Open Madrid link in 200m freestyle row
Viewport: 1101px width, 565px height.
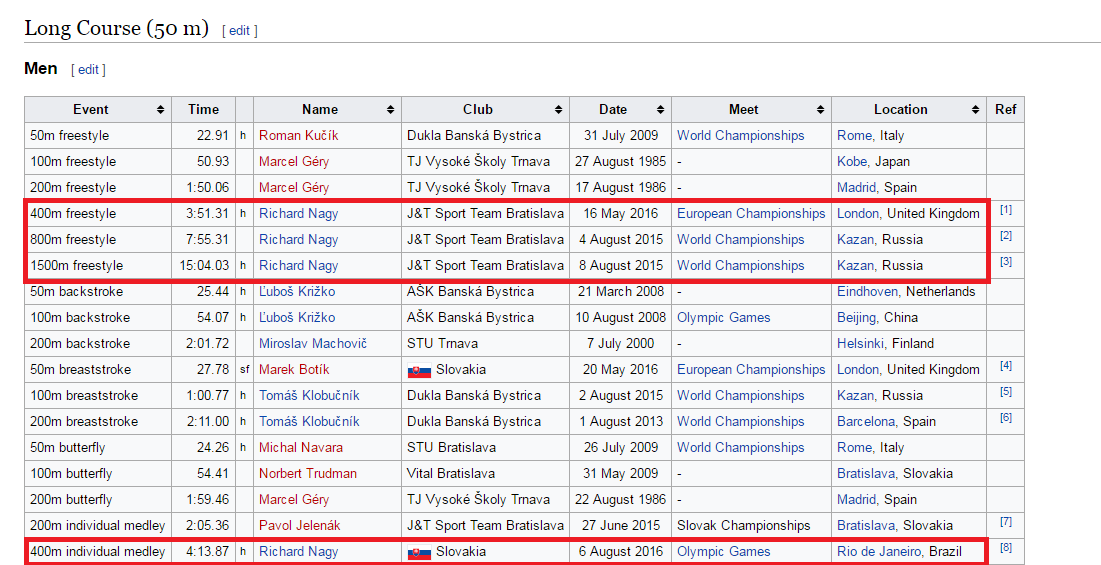click(856, 187)
